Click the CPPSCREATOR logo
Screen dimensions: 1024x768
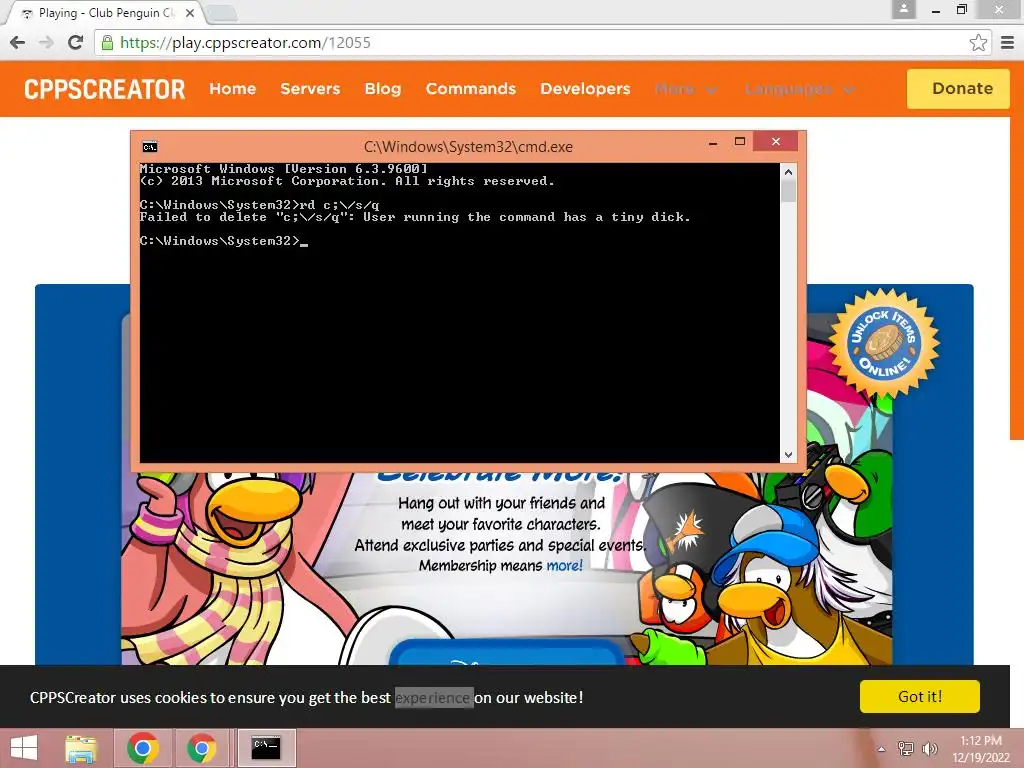point(104,89)
